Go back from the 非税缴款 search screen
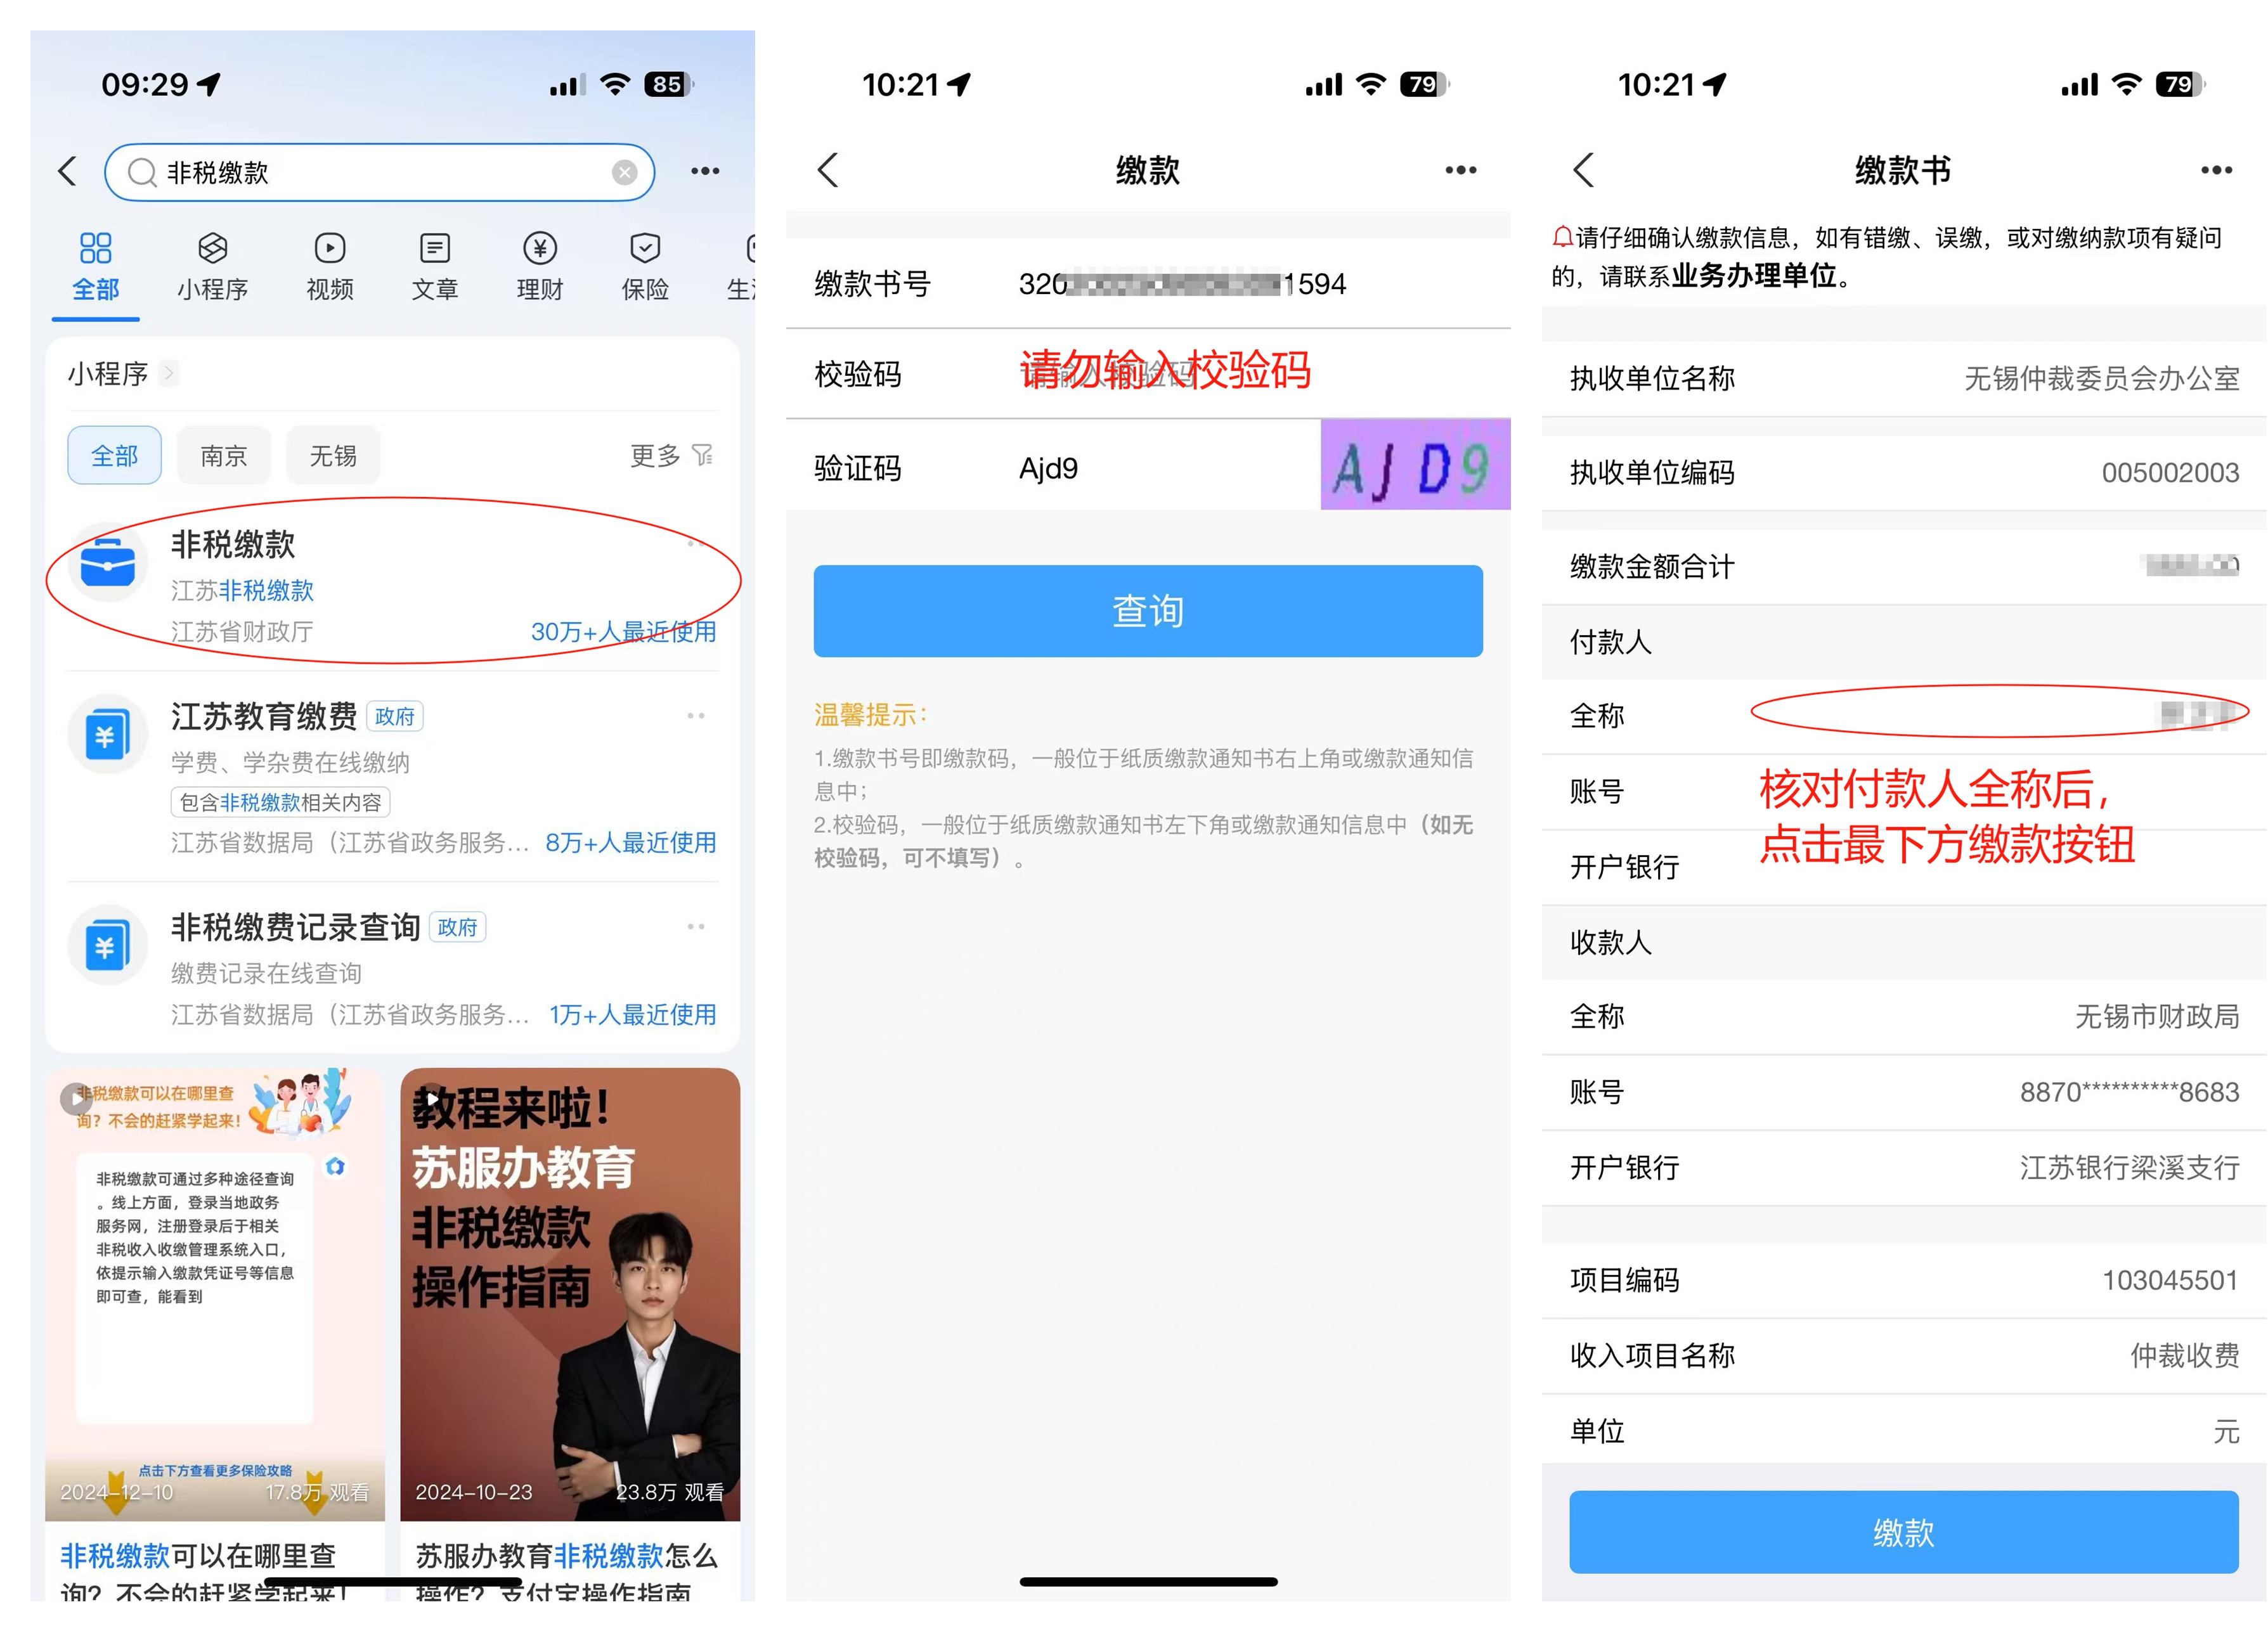Image resolution: width=2268 pixels, height=1633 pixels. [67, 171]
